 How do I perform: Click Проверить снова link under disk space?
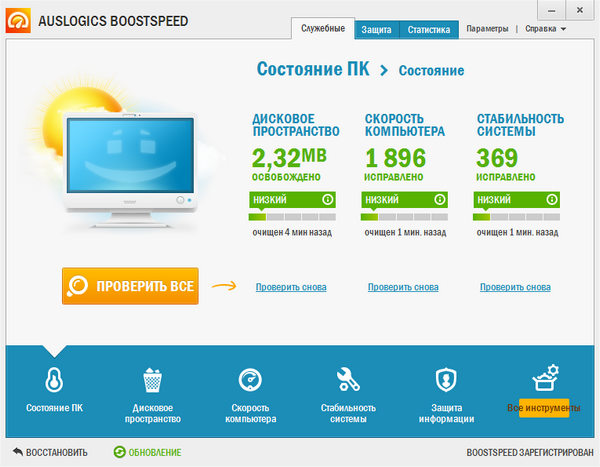click(x=290, y=288)
